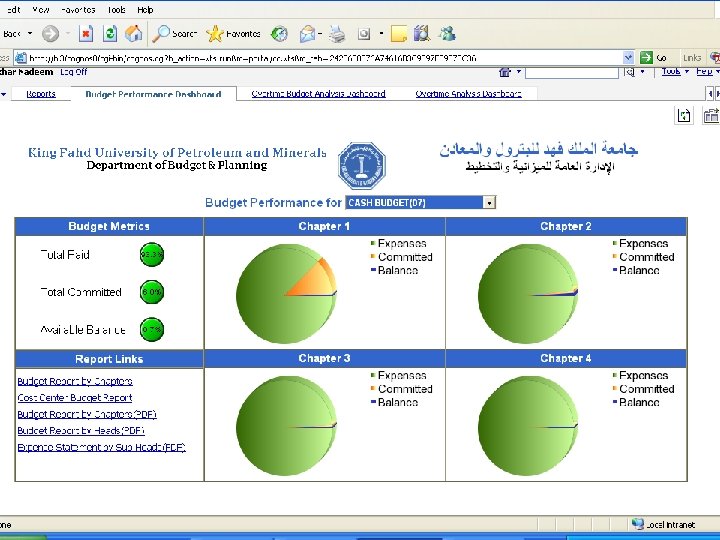Open Budget Report by Heads (PDF) link

coord(81,431)
